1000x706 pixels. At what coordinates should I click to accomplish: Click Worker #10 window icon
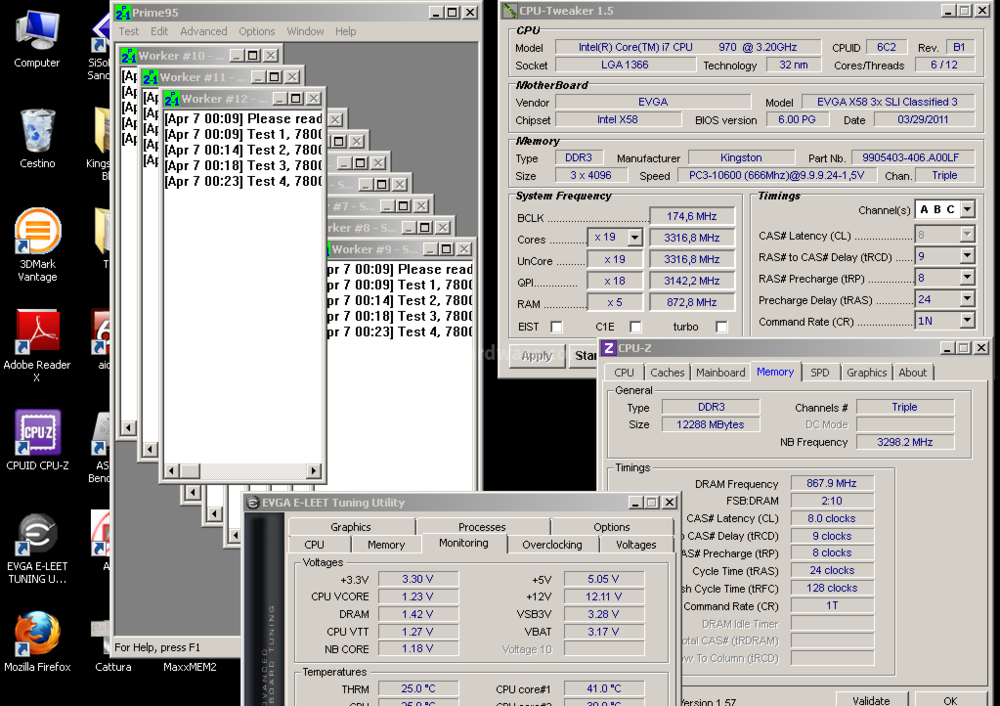click(129, 55)
